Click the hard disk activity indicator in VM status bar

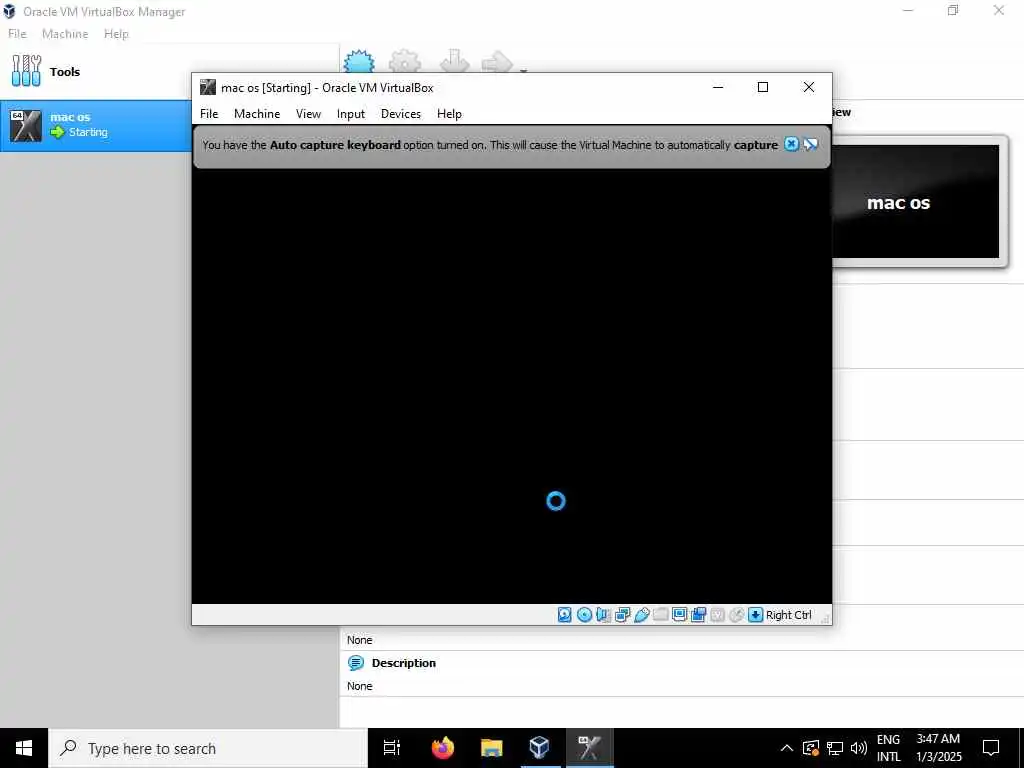tap(564, 615)
